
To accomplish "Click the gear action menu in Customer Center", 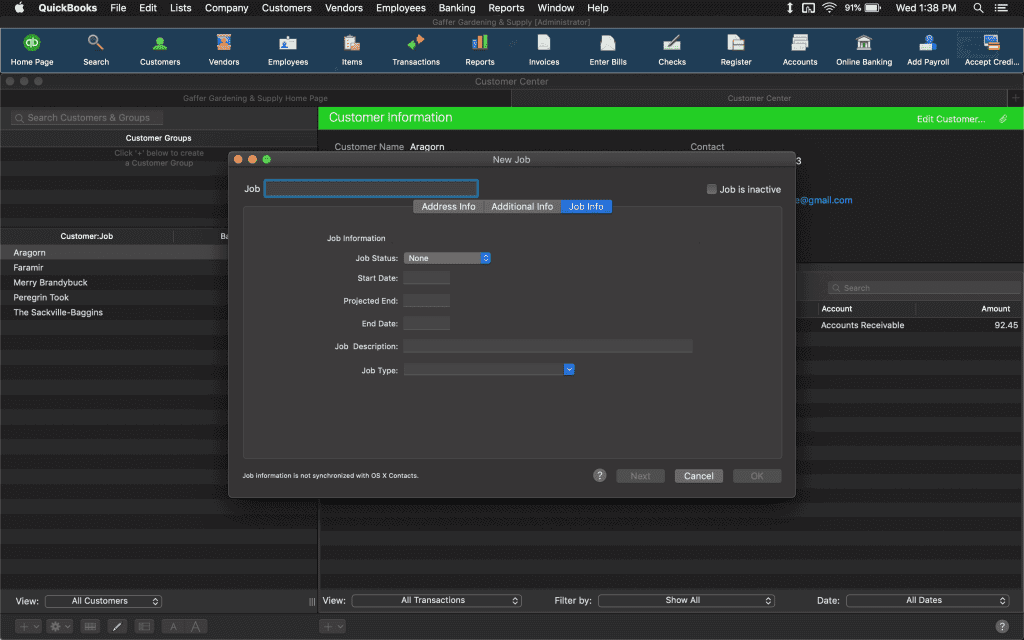I will coord(59,626).
